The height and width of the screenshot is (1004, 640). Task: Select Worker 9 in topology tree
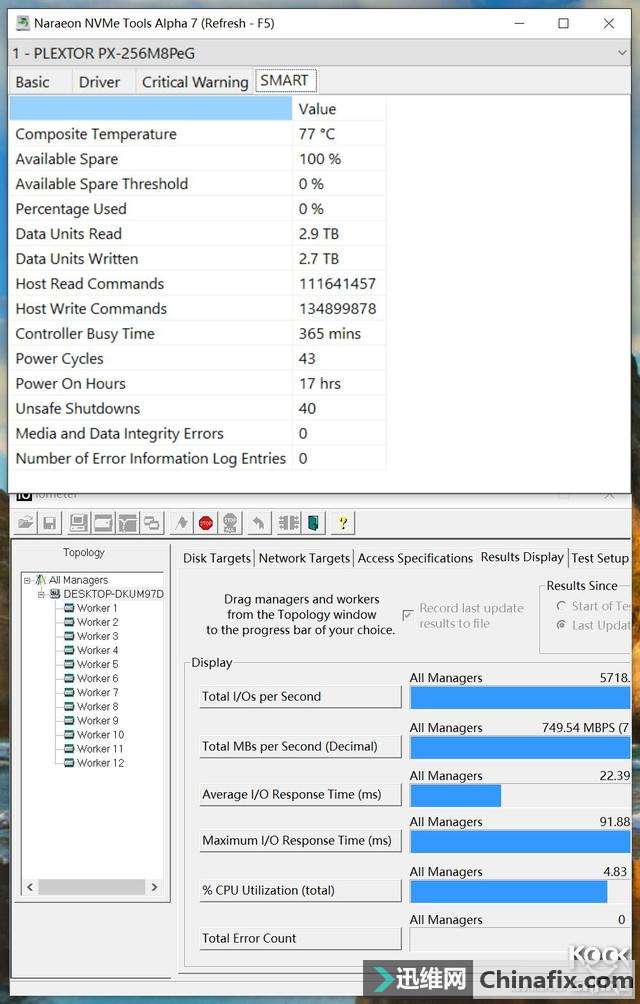pyautogui.click(x=97, y=720)
